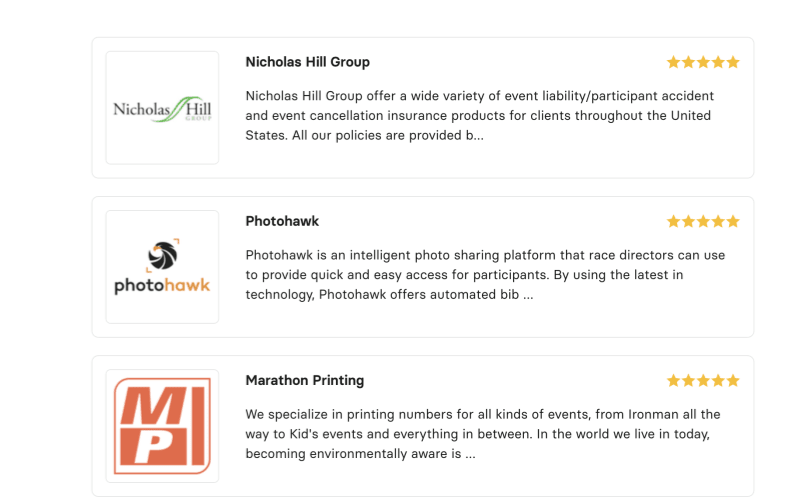
Task: Select third star of Marathon Printing rating
Action: pos(703,380)
